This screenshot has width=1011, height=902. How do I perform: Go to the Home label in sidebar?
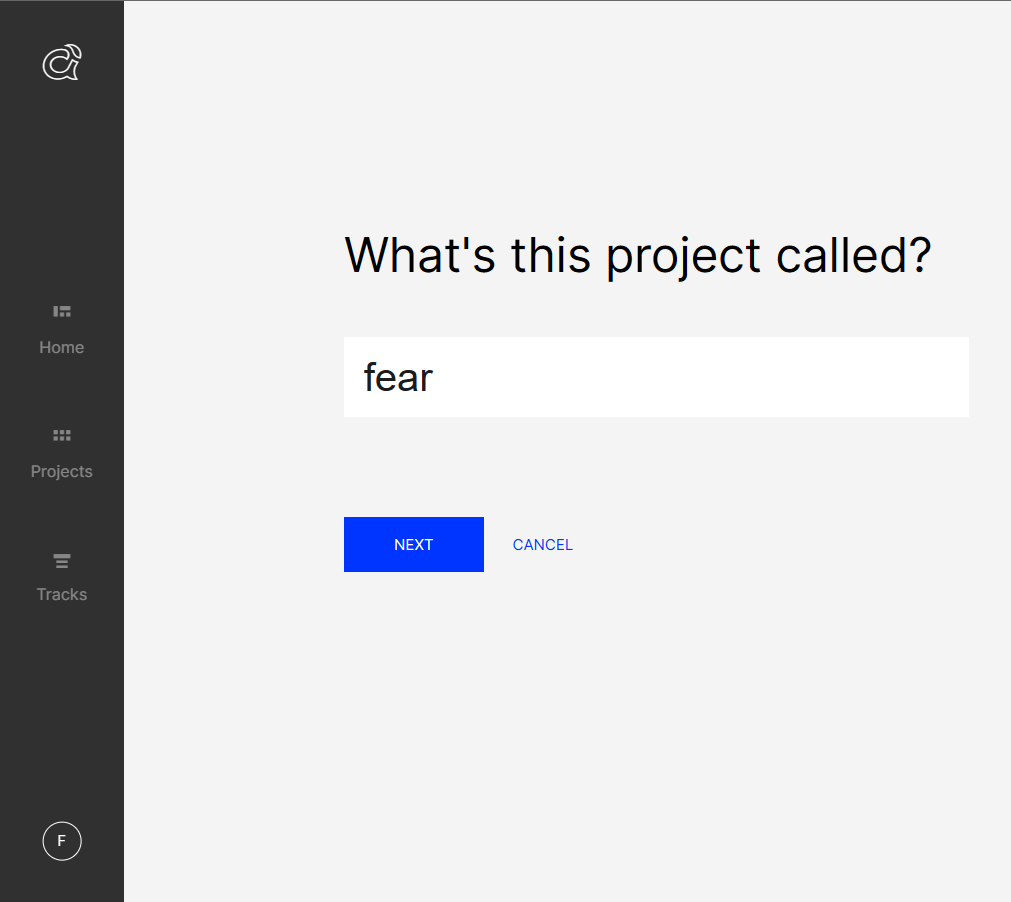(62, 347)
